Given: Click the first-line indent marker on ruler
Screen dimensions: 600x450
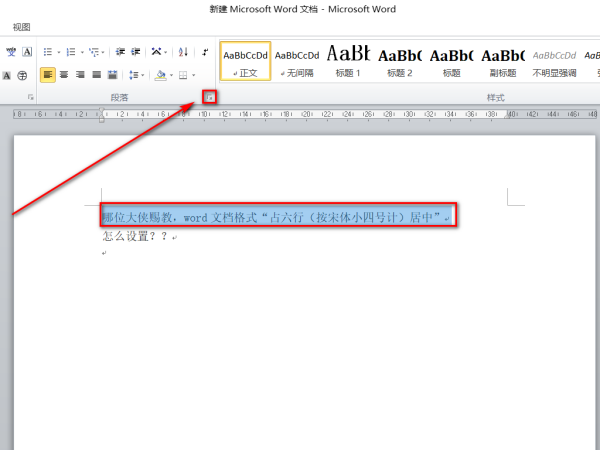Looking at the screenshot, I should [101, 111].
